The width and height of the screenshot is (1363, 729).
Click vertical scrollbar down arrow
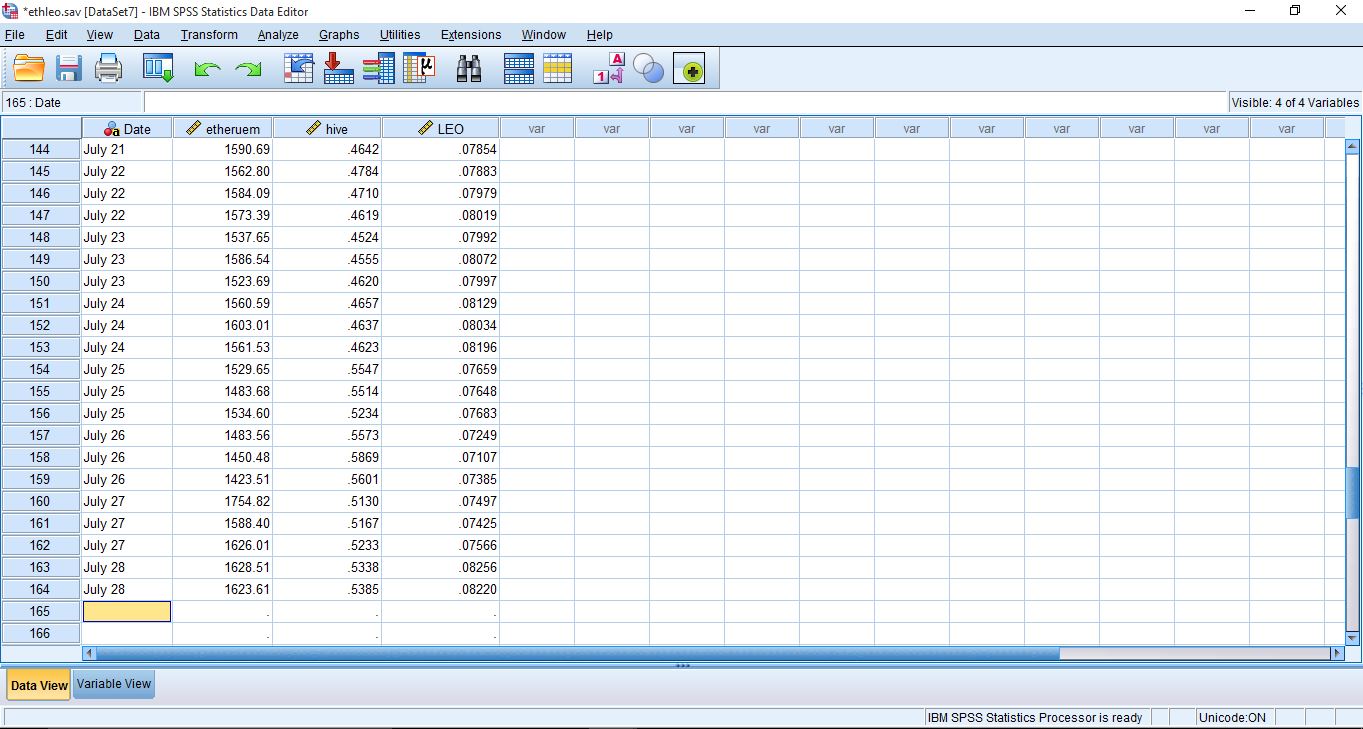(1353, 637)
